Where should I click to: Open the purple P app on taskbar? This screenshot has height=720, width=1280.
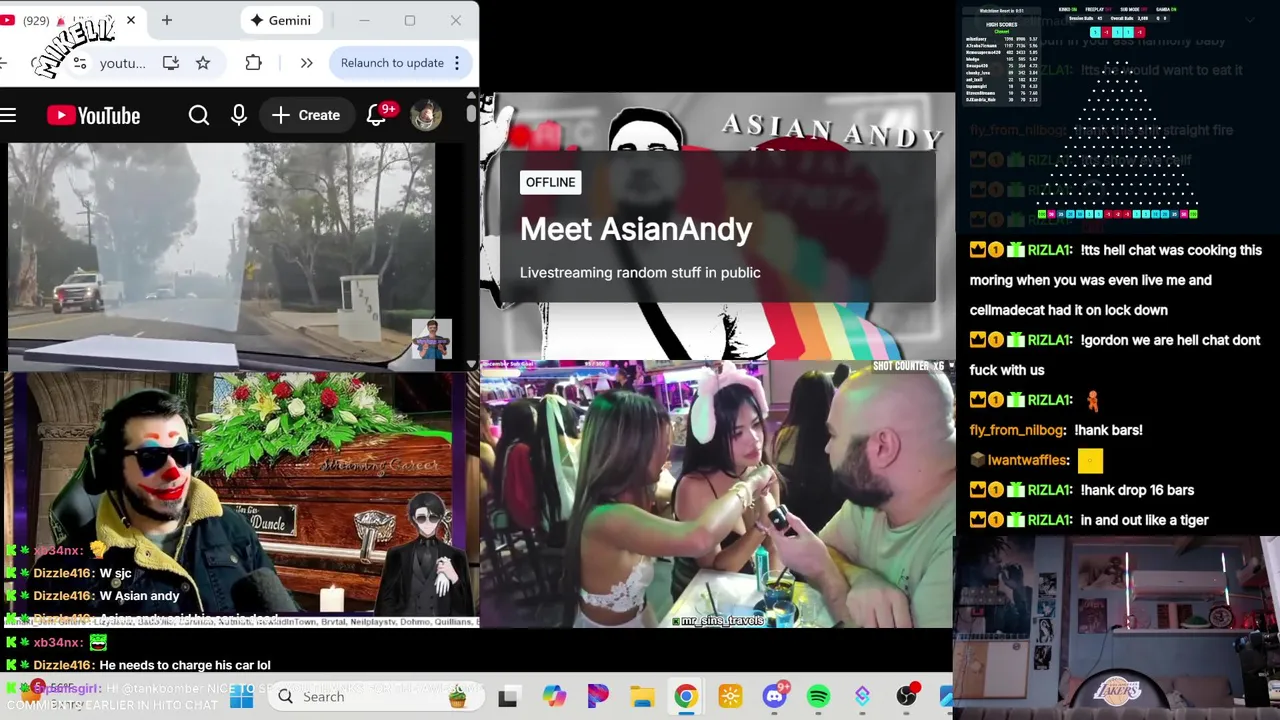click(598, 697)
